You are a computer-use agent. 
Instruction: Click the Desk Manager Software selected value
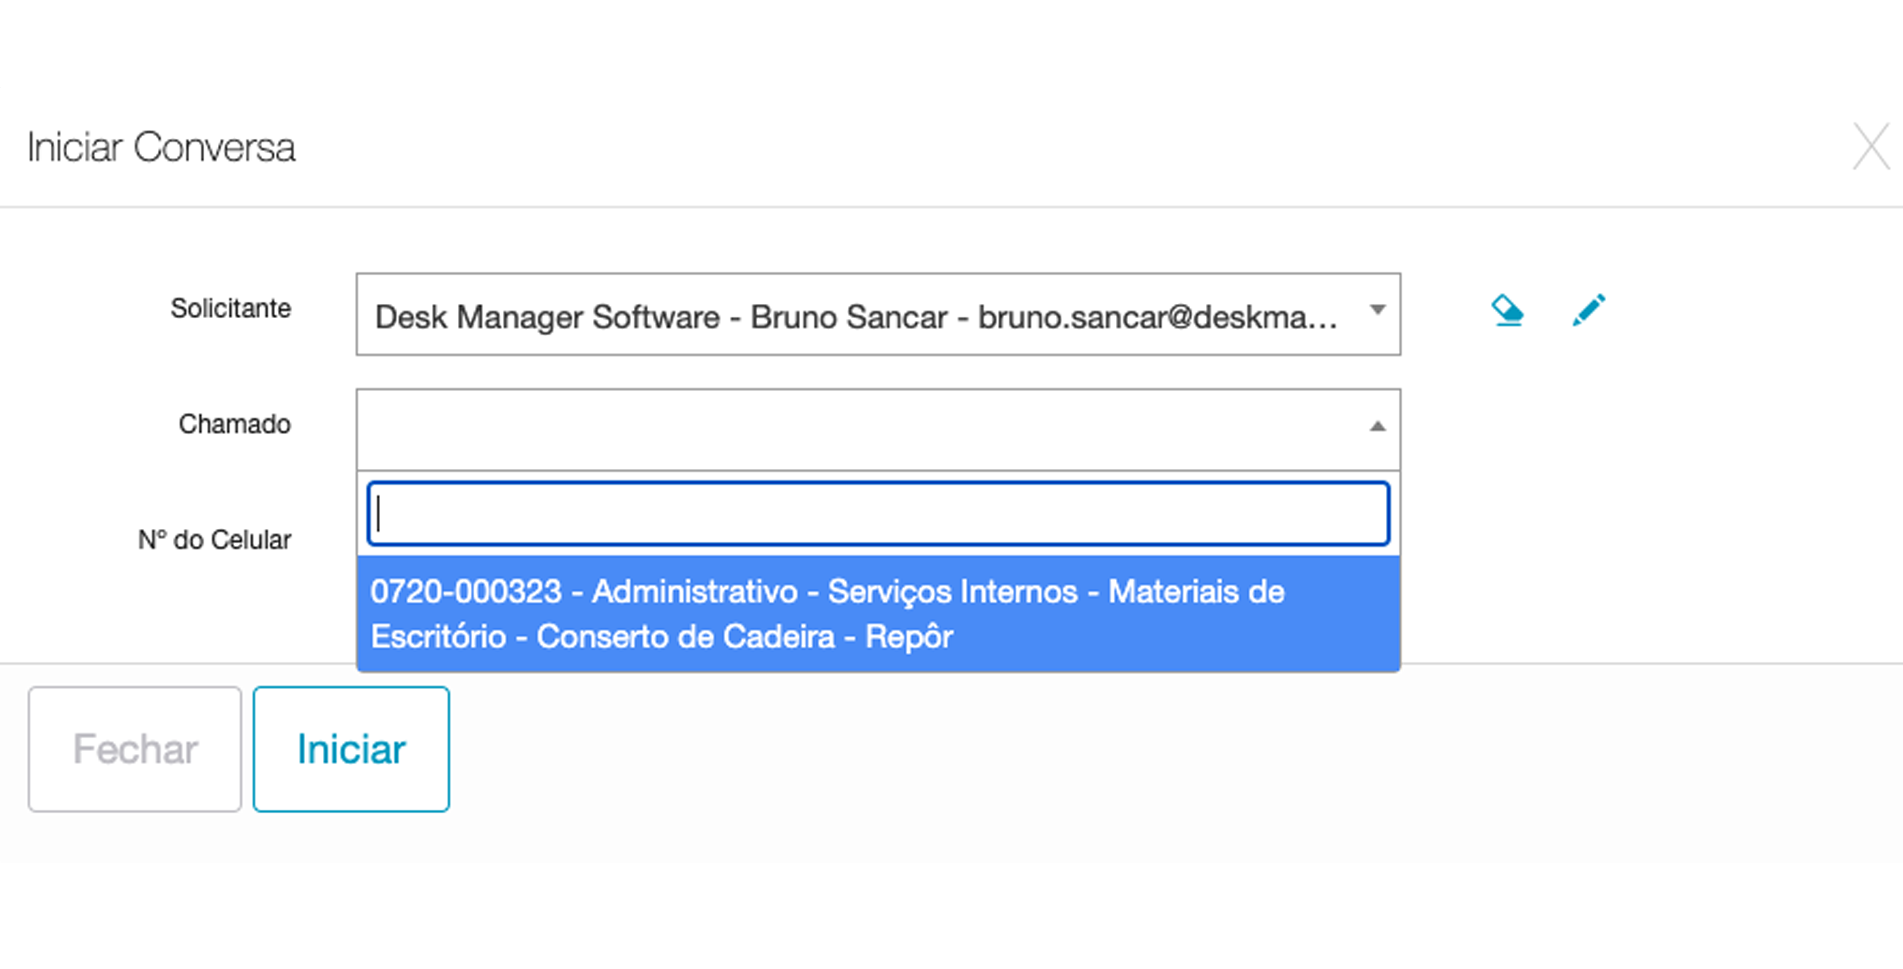(x=547, y=317)
